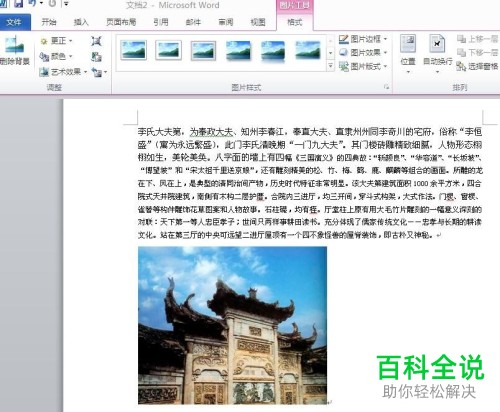Image resolution: width=500 pixels, height=412 pixels.
Task: Switch to the 页面布局 (Page Layout) tab
Action: point(121,22)
